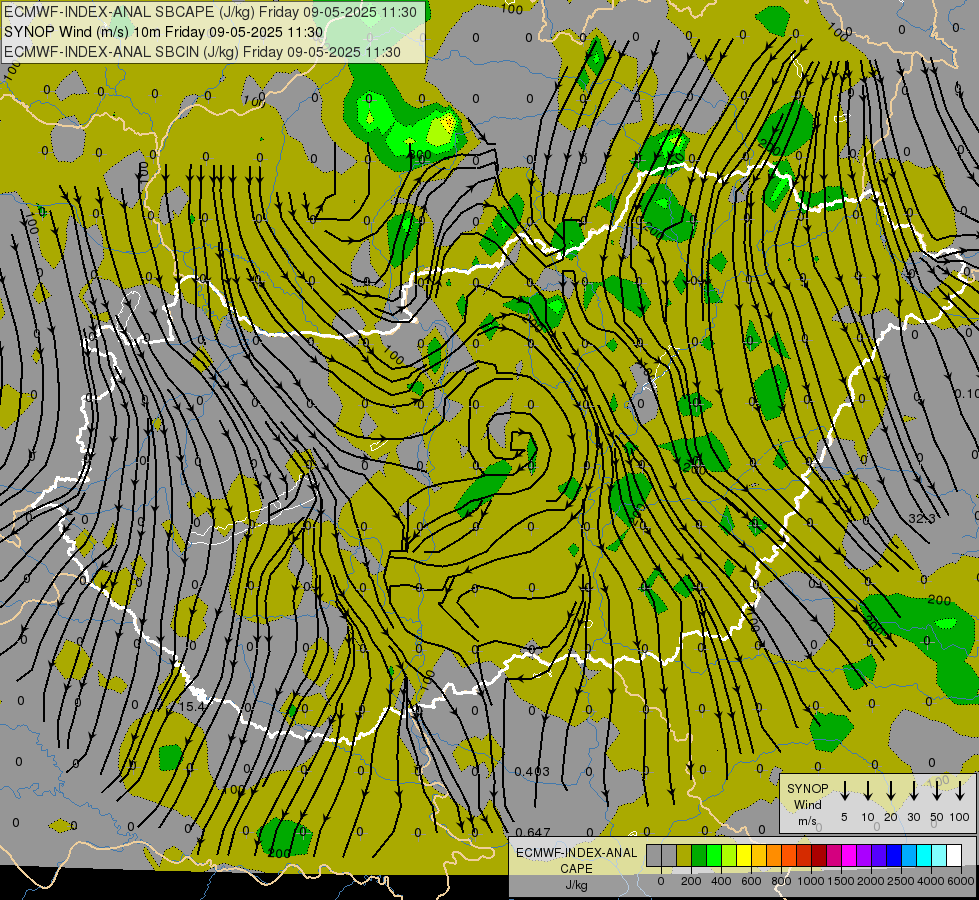The image size is (979, 900).
Task: Pick the cyan swatch before 4000
Action: pyautogui.click(x=923, y=855)
